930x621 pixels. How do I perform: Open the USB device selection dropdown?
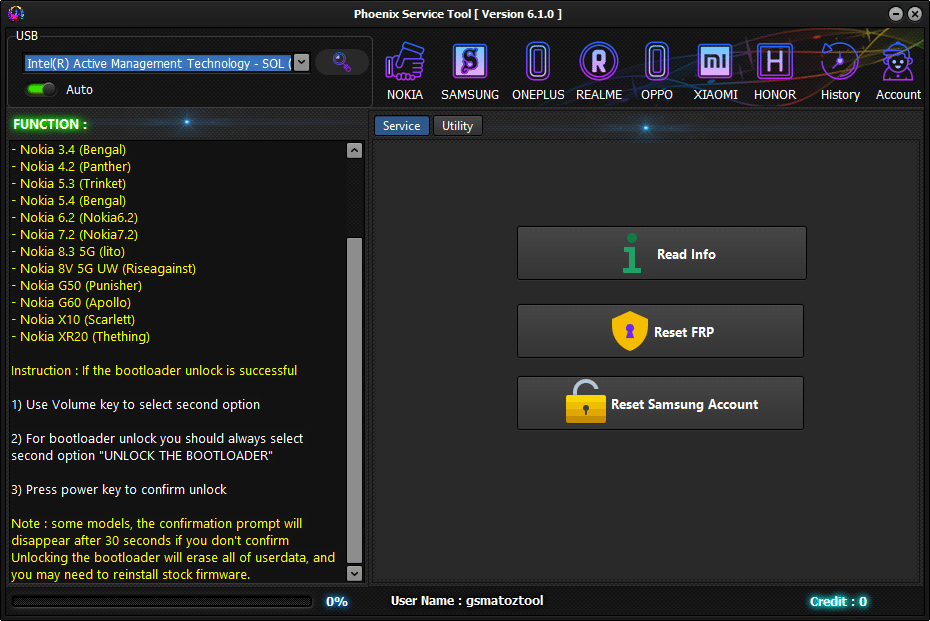[x=301, y=62]
